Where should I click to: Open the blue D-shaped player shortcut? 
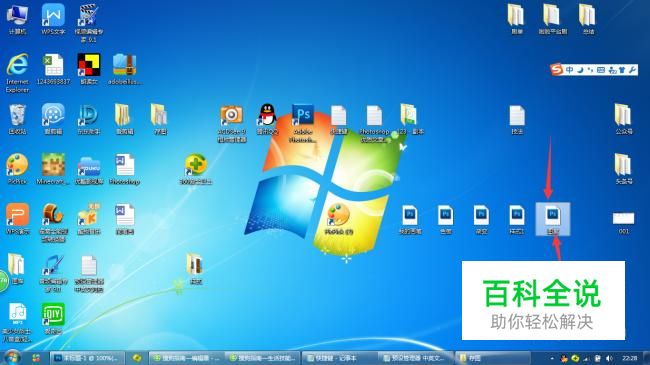89,119
